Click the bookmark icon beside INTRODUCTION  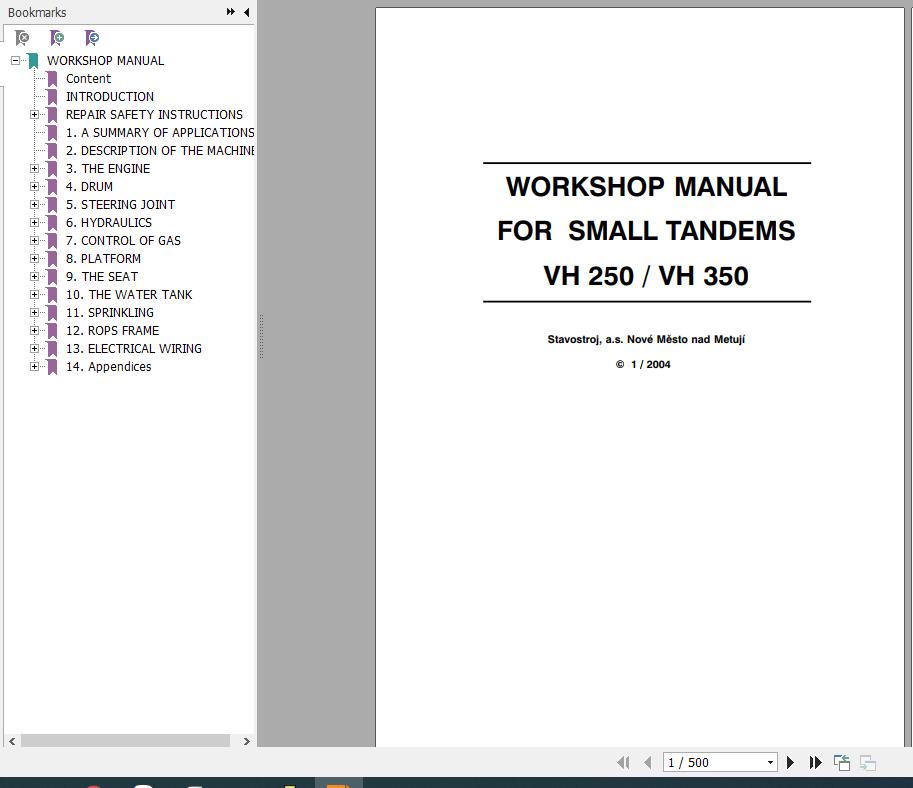coord(52,97)
